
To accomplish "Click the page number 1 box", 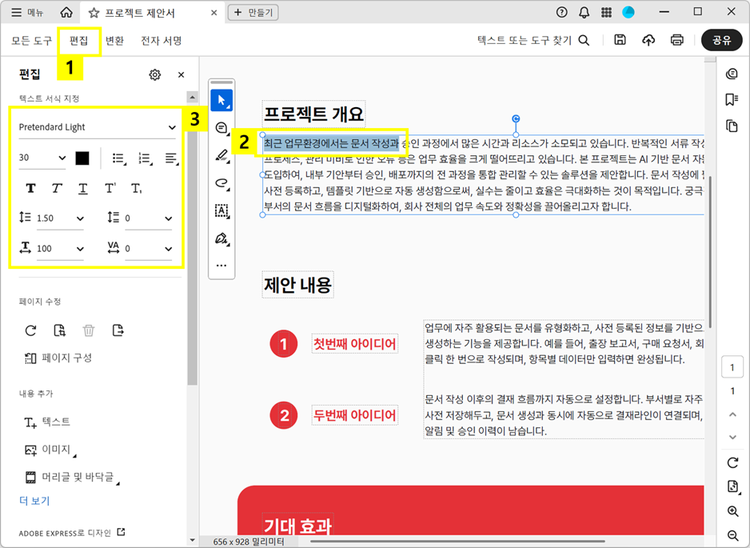I will click(x=732, y=368).
